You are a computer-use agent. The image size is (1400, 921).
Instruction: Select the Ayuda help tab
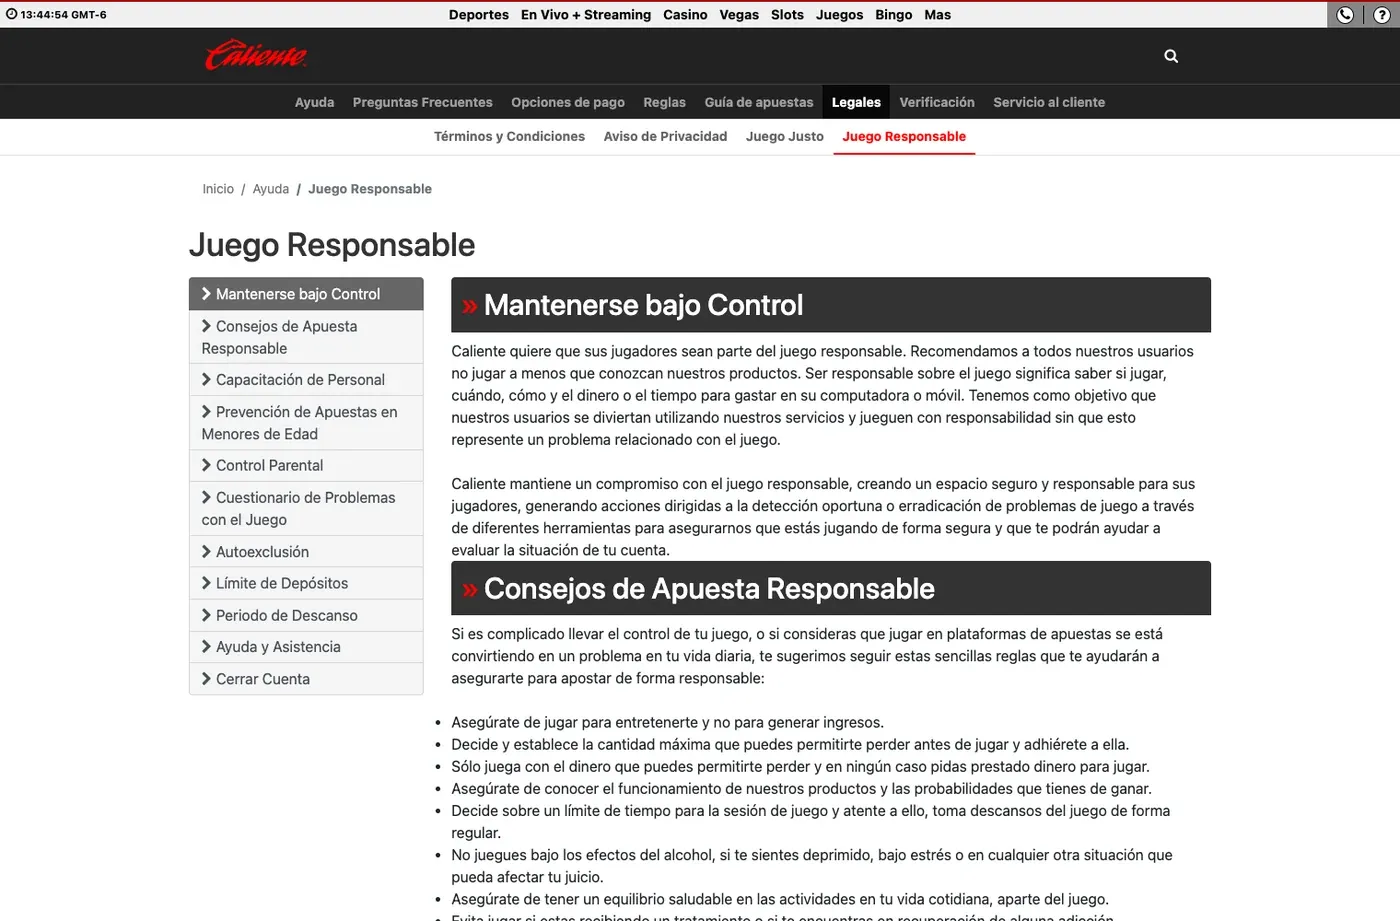coord(314,102)
